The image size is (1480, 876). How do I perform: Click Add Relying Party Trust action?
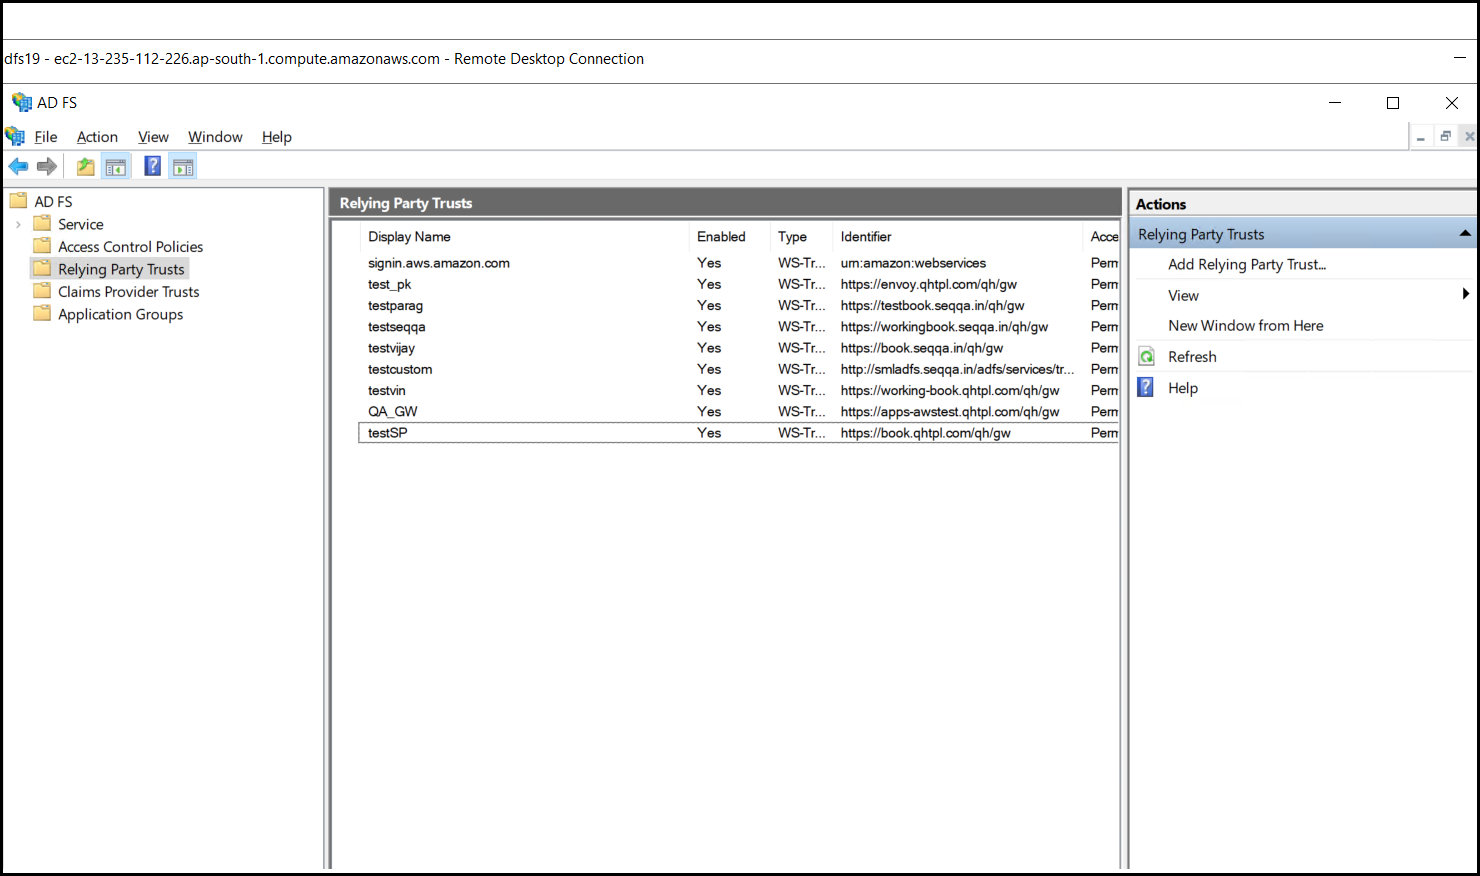1247,265
